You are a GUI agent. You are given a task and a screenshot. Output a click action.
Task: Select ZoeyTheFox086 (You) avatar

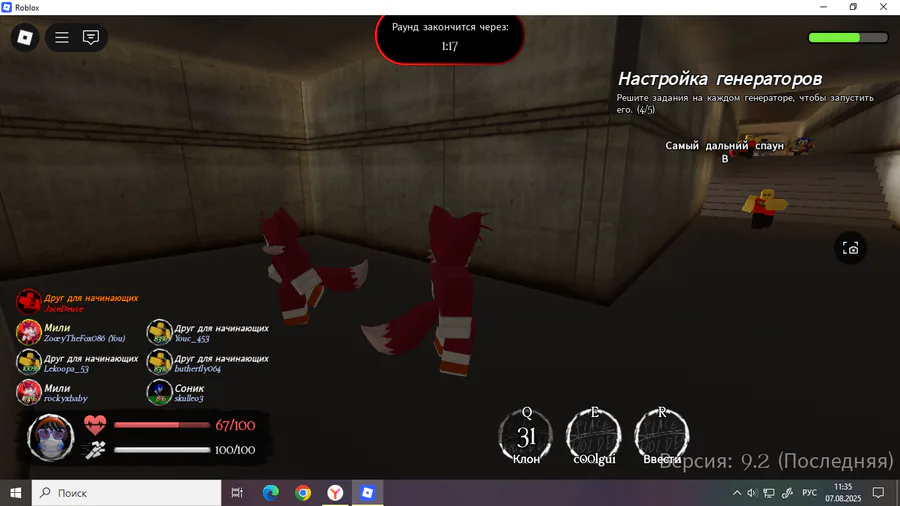[x=28, y=332]
